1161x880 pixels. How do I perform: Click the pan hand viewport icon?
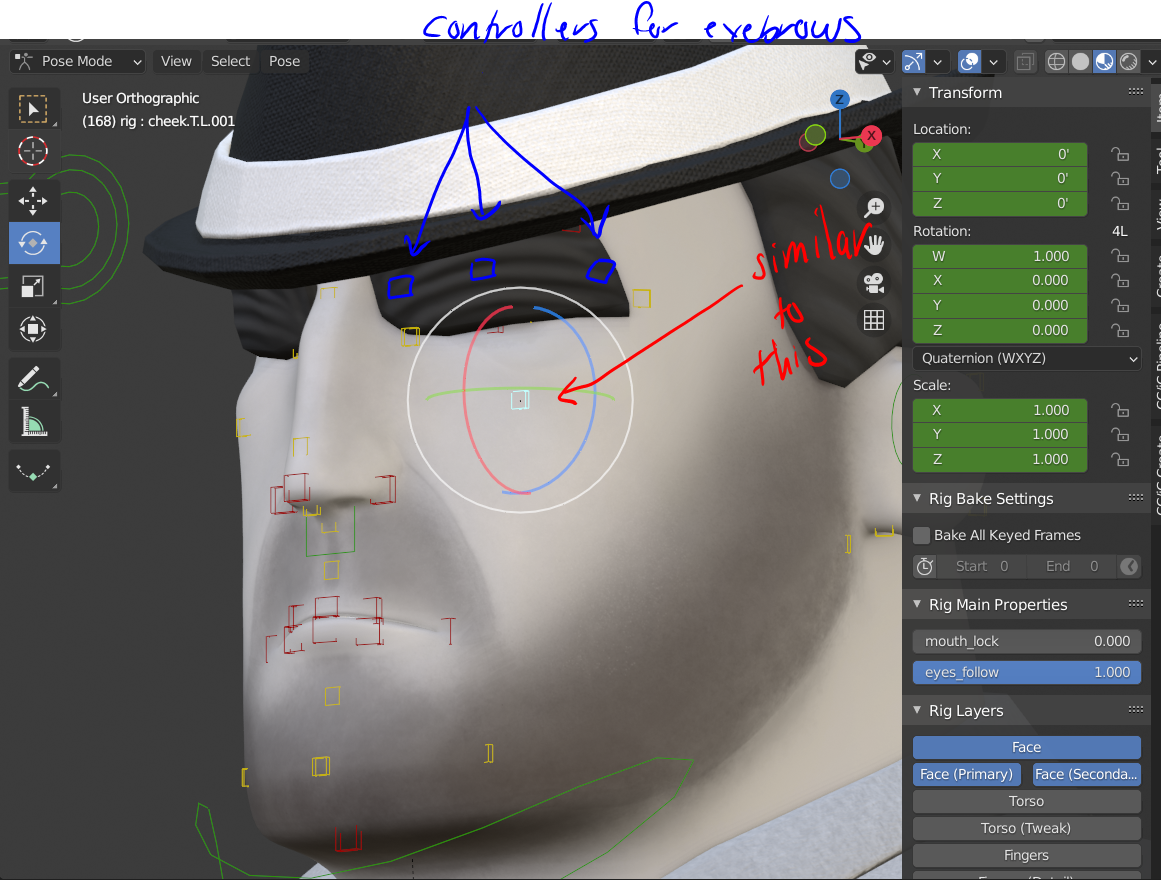(874, 245)
